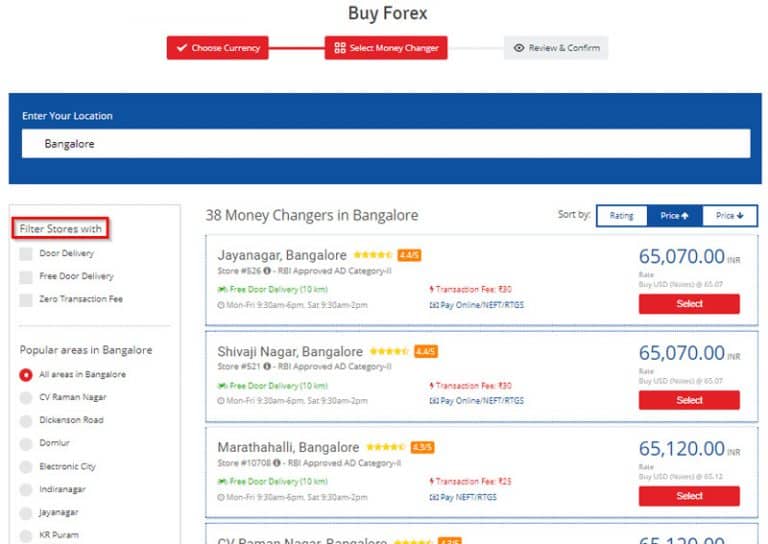Click the Jayanagar store star rating
The width and height of the screenshot is (768, 544).
pyautogui.click(x=373, y=255)
